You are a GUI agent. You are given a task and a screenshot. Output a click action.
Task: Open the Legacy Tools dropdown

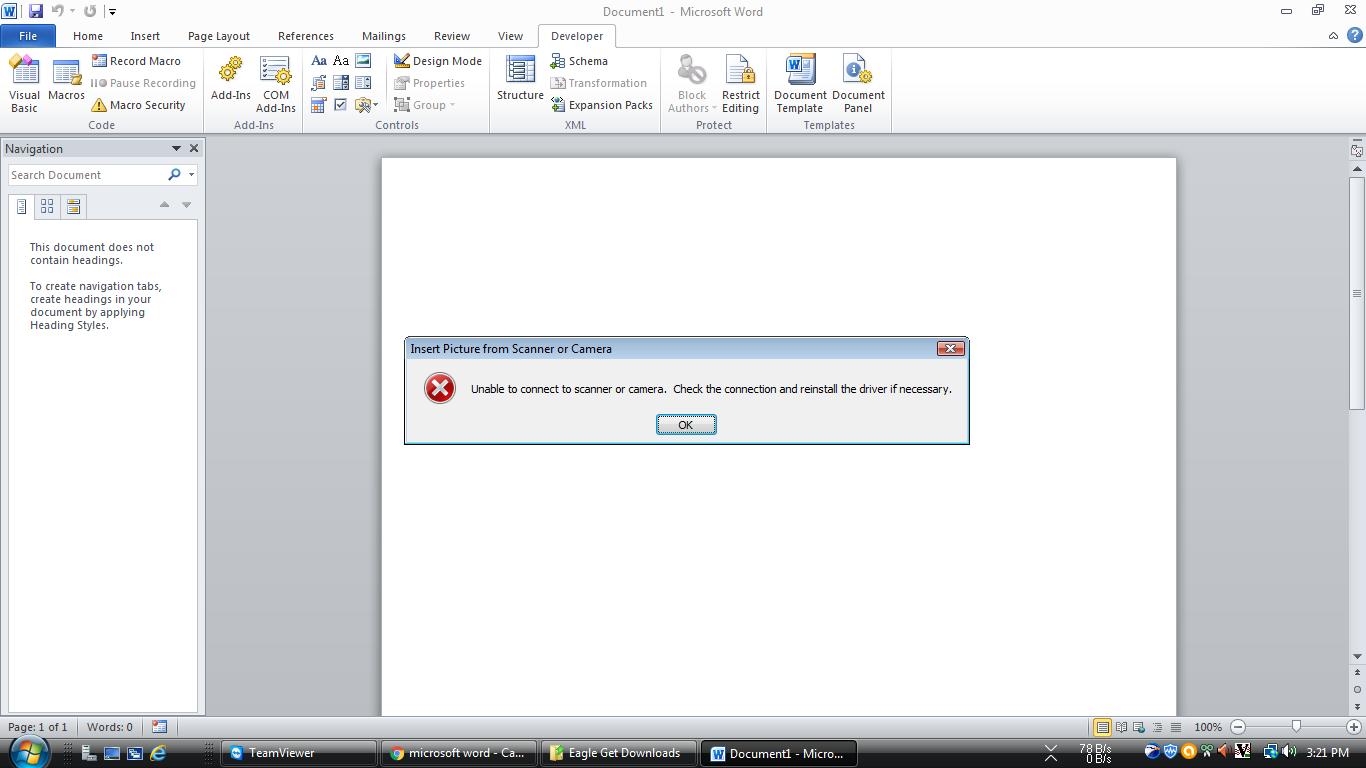(366, 105)
